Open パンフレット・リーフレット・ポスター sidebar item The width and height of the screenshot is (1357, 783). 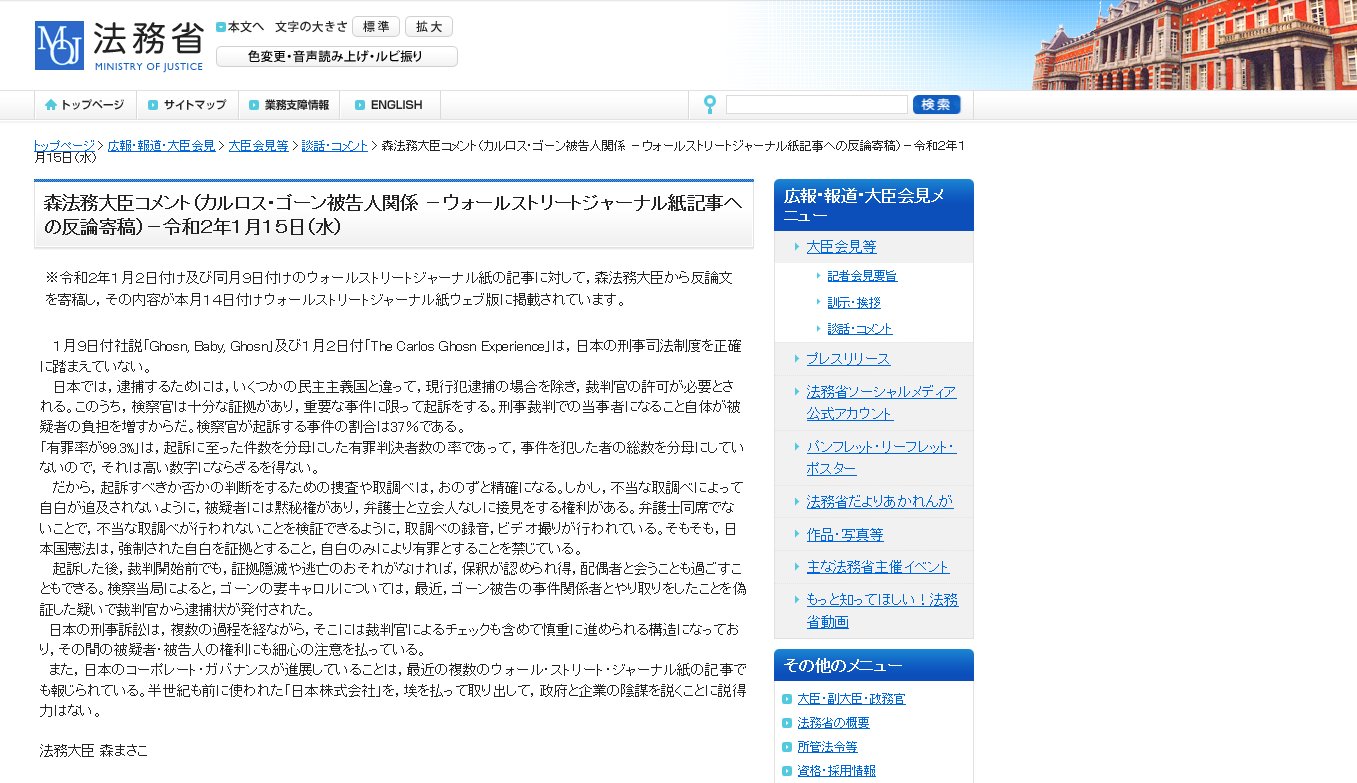tap(881, 457)
